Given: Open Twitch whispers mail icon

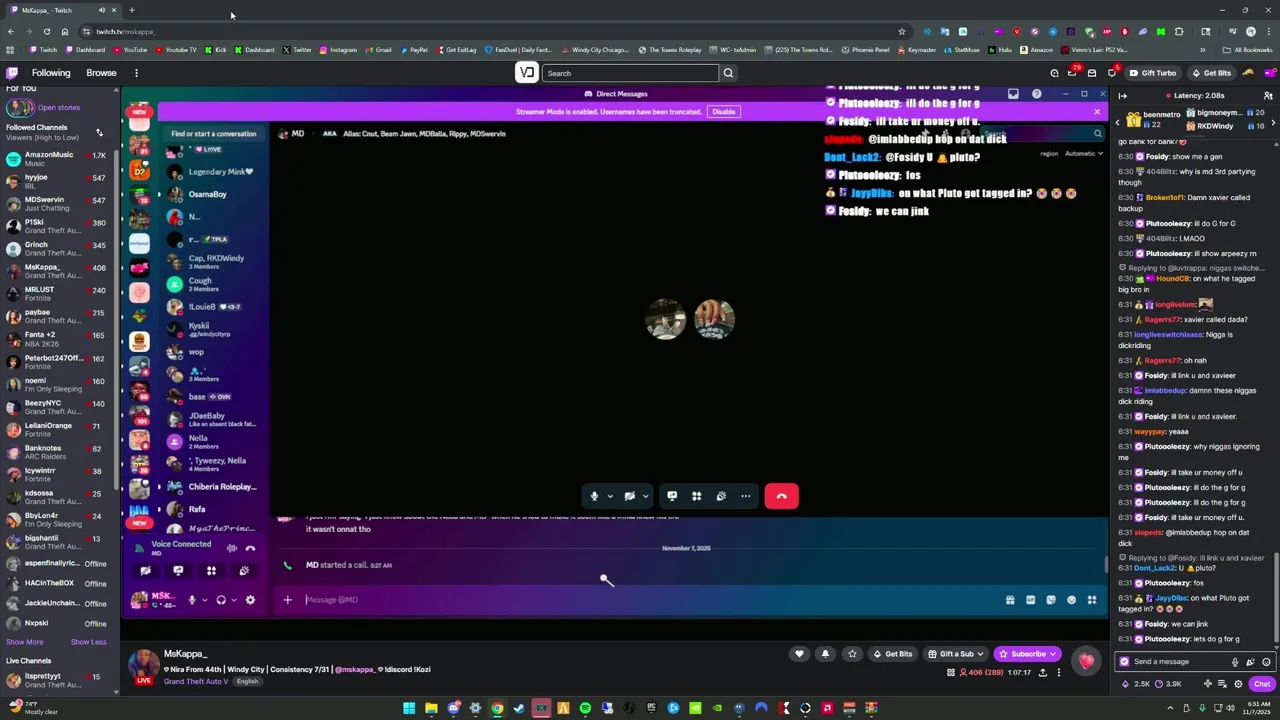Looking at the screenshot, I should 1092,73.
